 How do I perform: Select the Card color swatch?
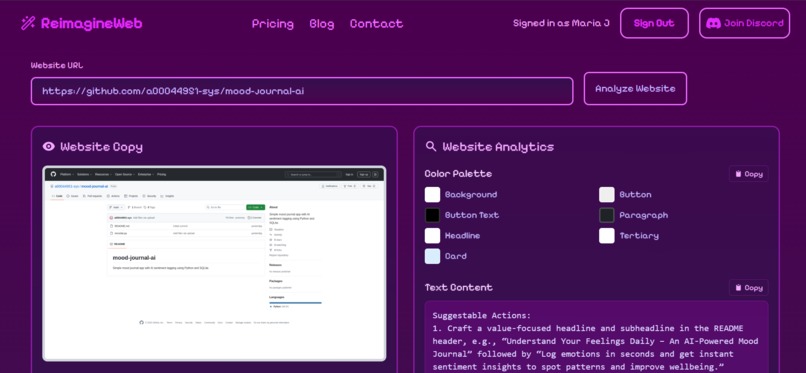(x=432, y=256)
